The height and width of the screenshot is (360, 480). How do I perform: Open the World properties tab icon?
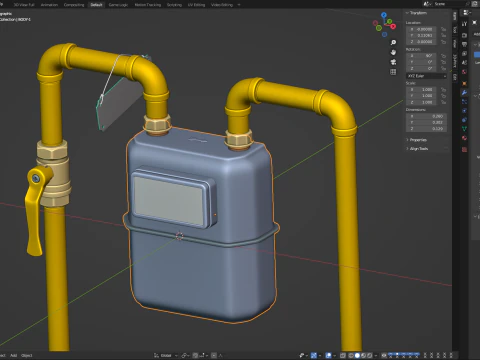tap(464, 72)
